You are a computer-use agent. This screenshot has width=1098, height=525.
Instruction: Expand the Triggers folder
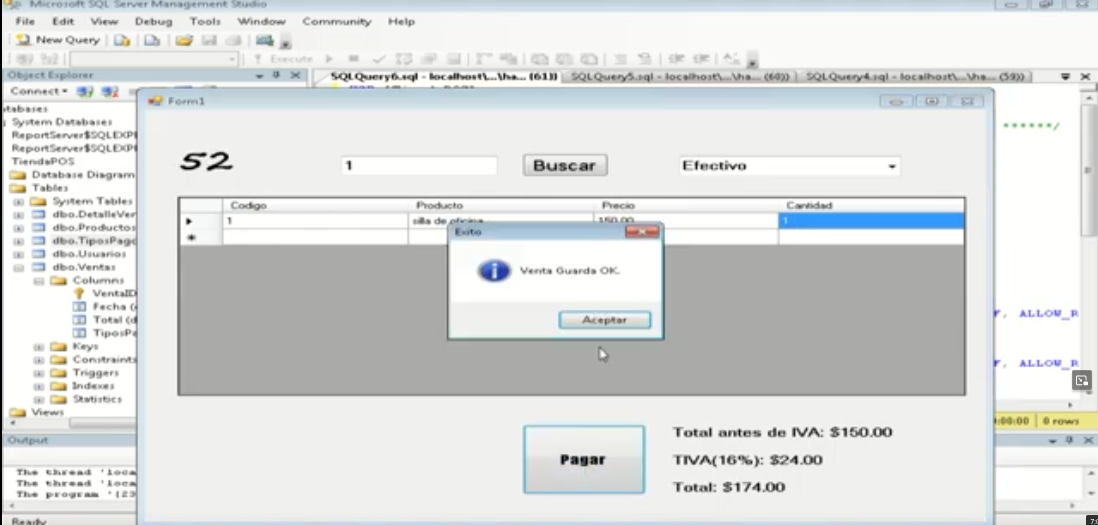click(x=38, y=373)
